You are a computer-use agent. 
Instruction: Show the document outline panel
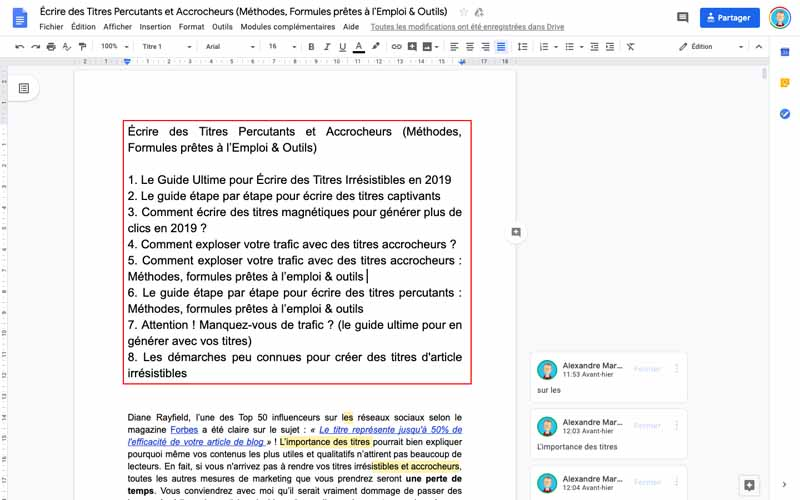[23, 88]
